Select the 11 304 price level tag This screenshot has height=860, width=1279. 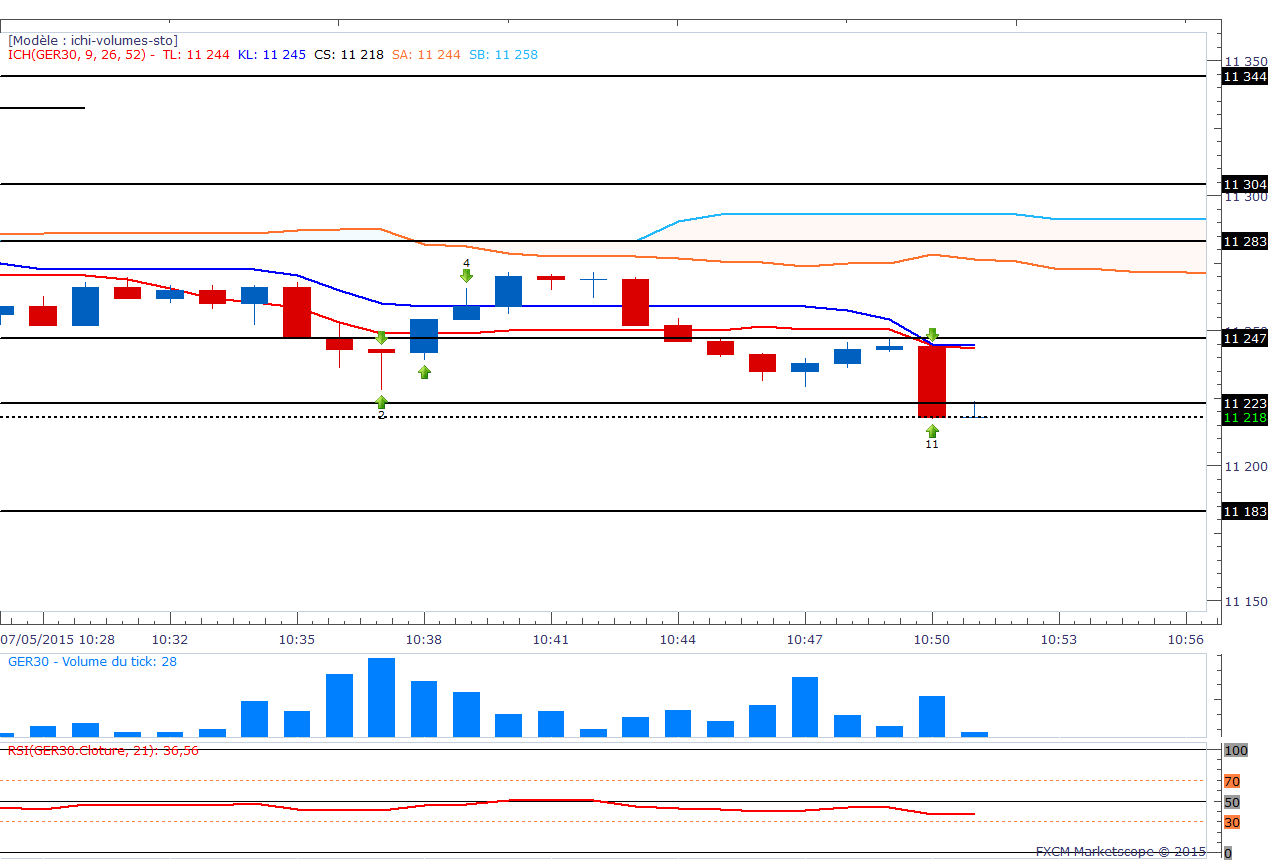[1245, 184]
